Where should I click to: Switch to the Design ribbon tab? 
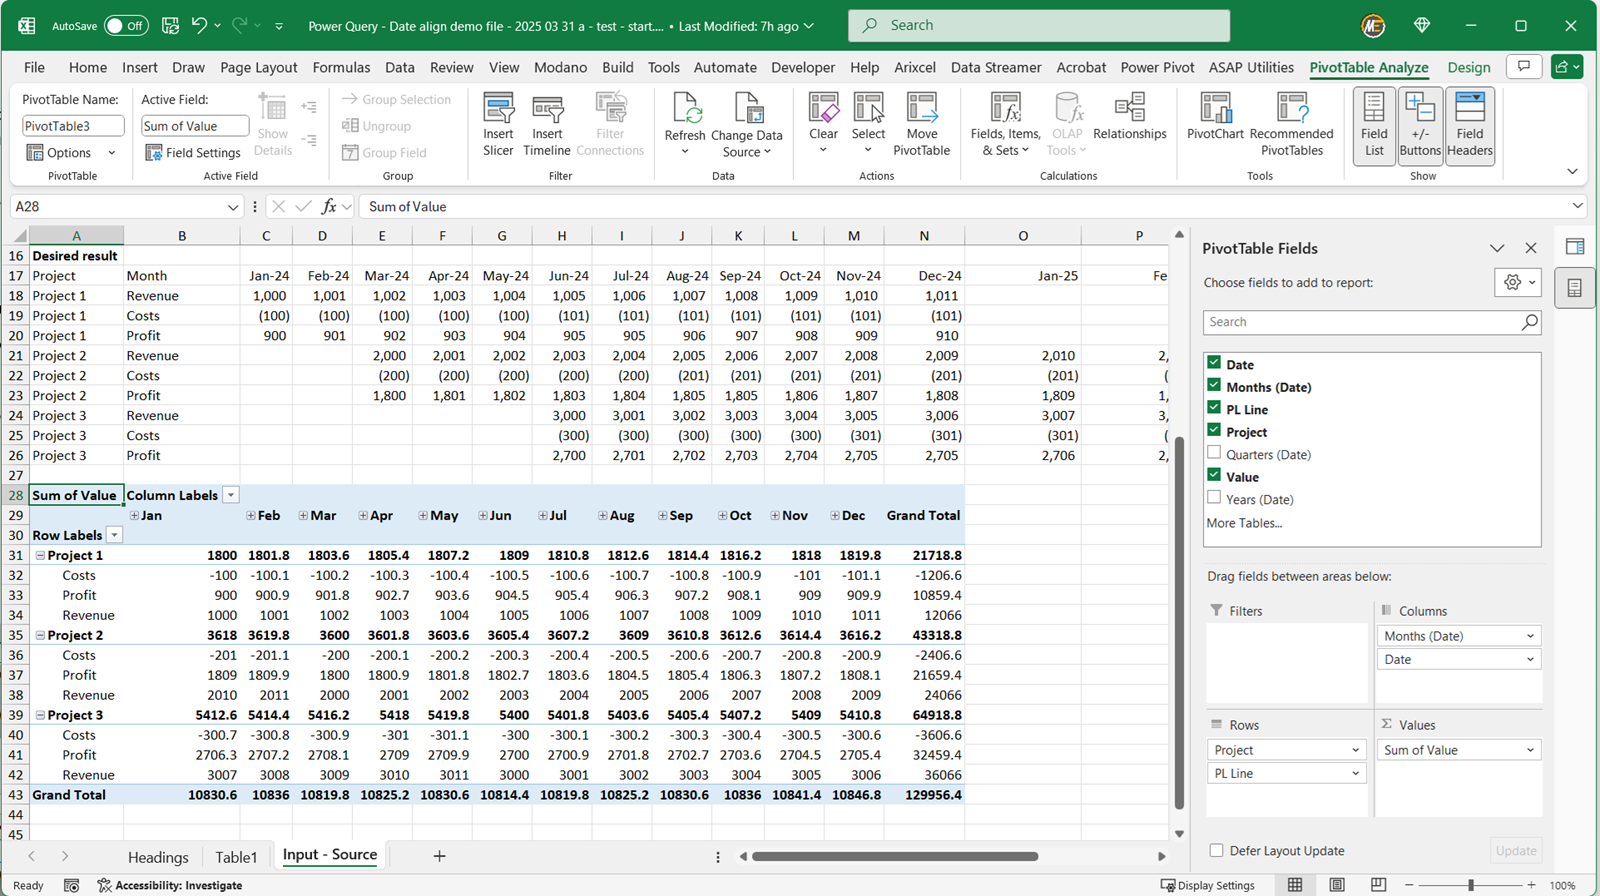1468,67
